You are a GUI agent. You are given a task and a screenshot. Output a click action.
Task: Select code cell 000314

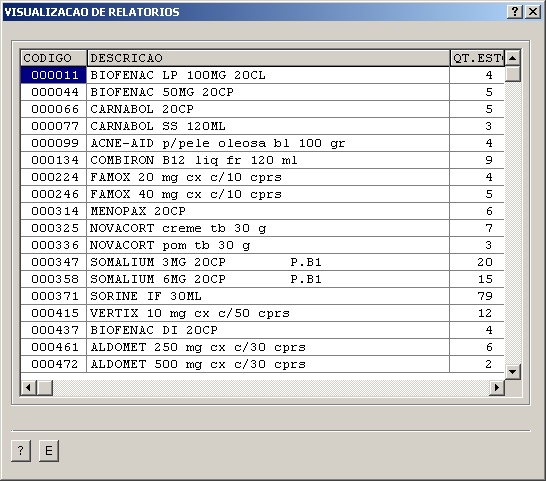tap(54, 211)
